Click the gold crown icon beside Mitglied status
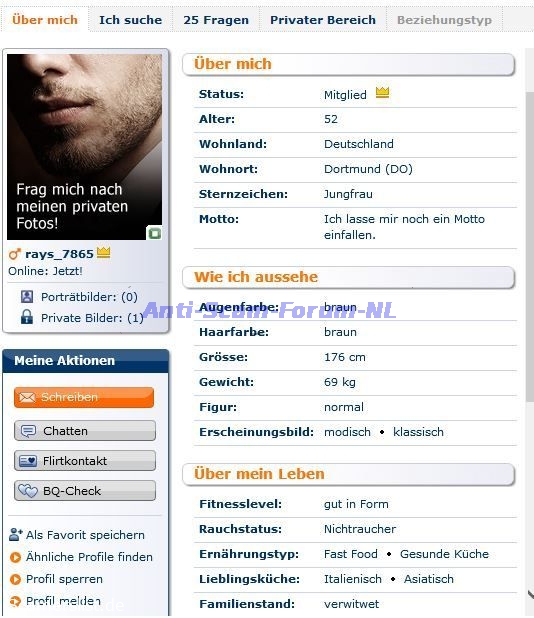This screenshot has width=534, height=618. pos(382,93)
